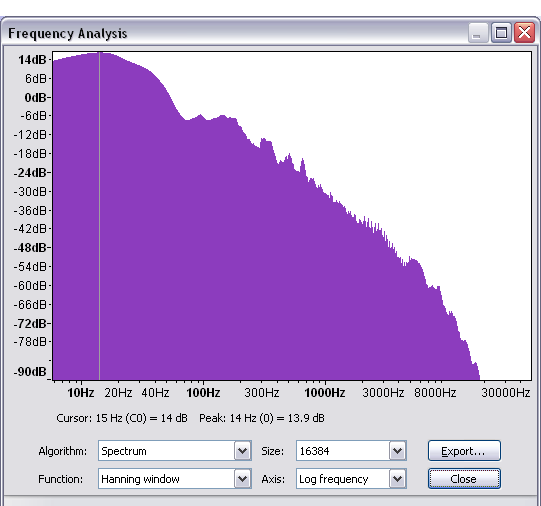
Task: Click the Size: label
Action: tap(273, 451)
